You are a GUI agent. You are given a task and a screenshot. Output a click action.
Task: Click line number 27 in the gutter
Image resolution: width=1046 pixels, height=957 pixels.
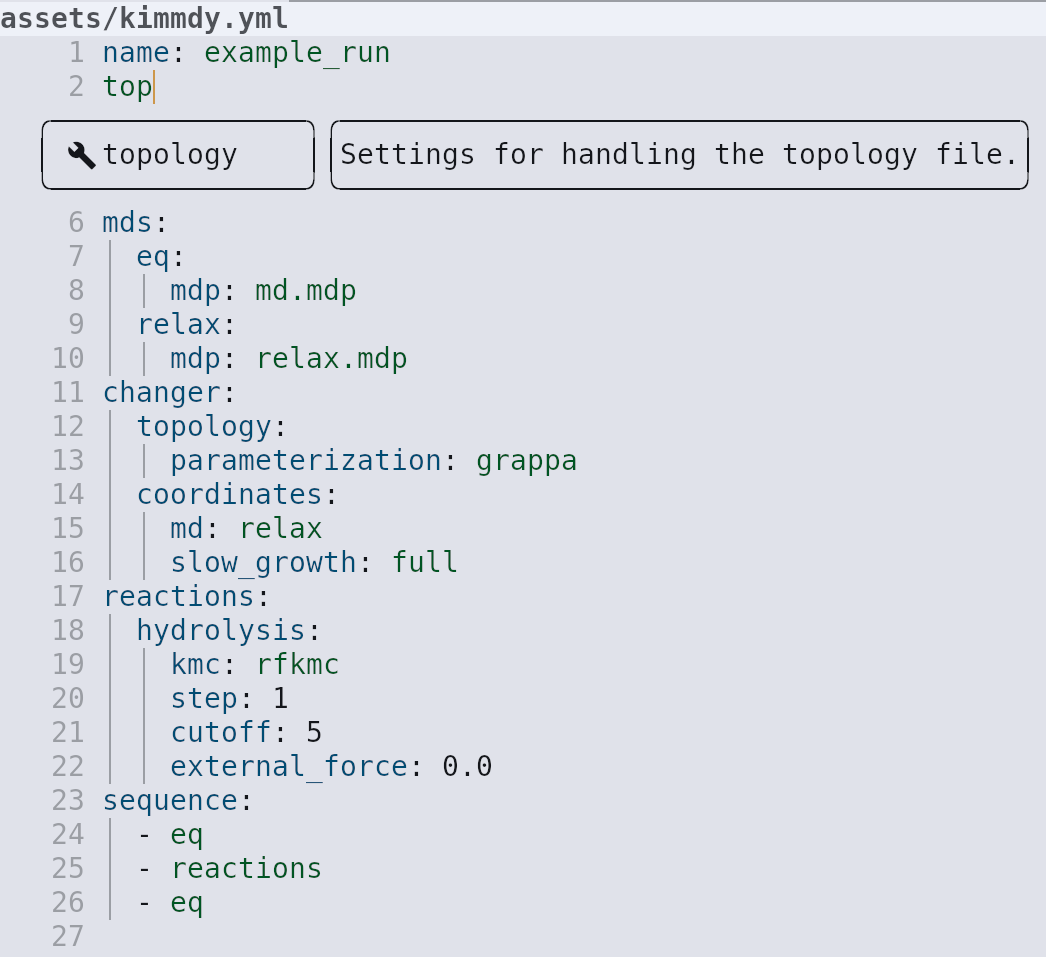point(68,937)
